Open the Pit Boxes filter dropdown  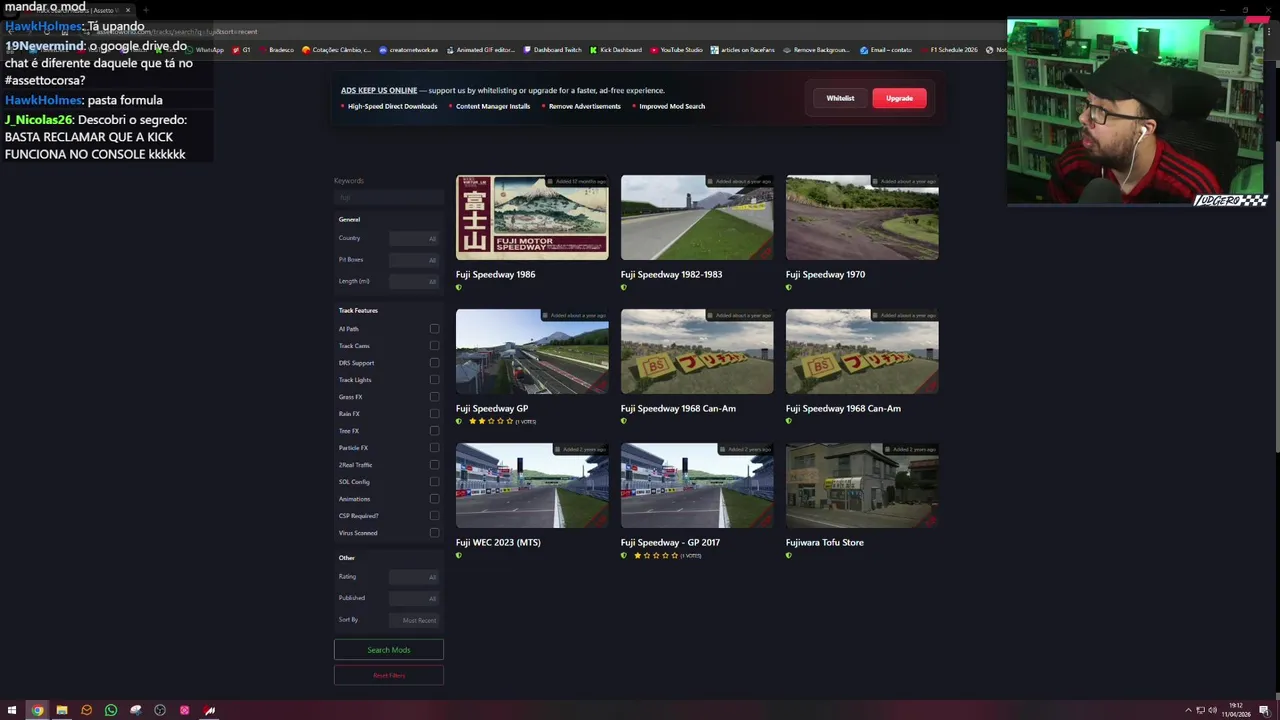(x=414, y=260)
